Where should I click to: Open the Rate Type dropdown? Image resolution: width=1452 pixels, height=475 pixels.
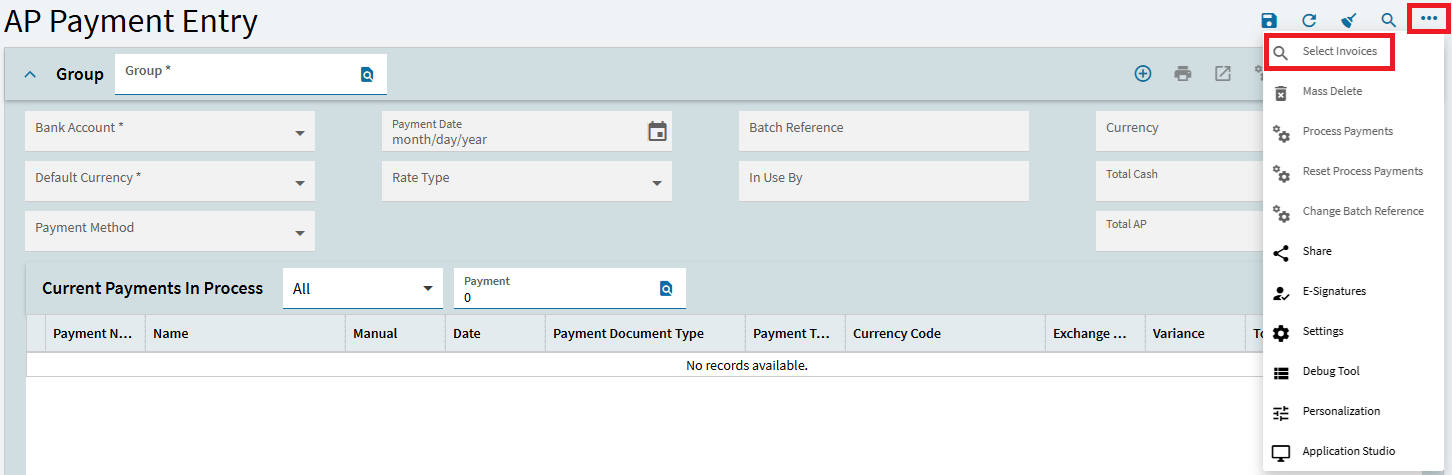657,184
